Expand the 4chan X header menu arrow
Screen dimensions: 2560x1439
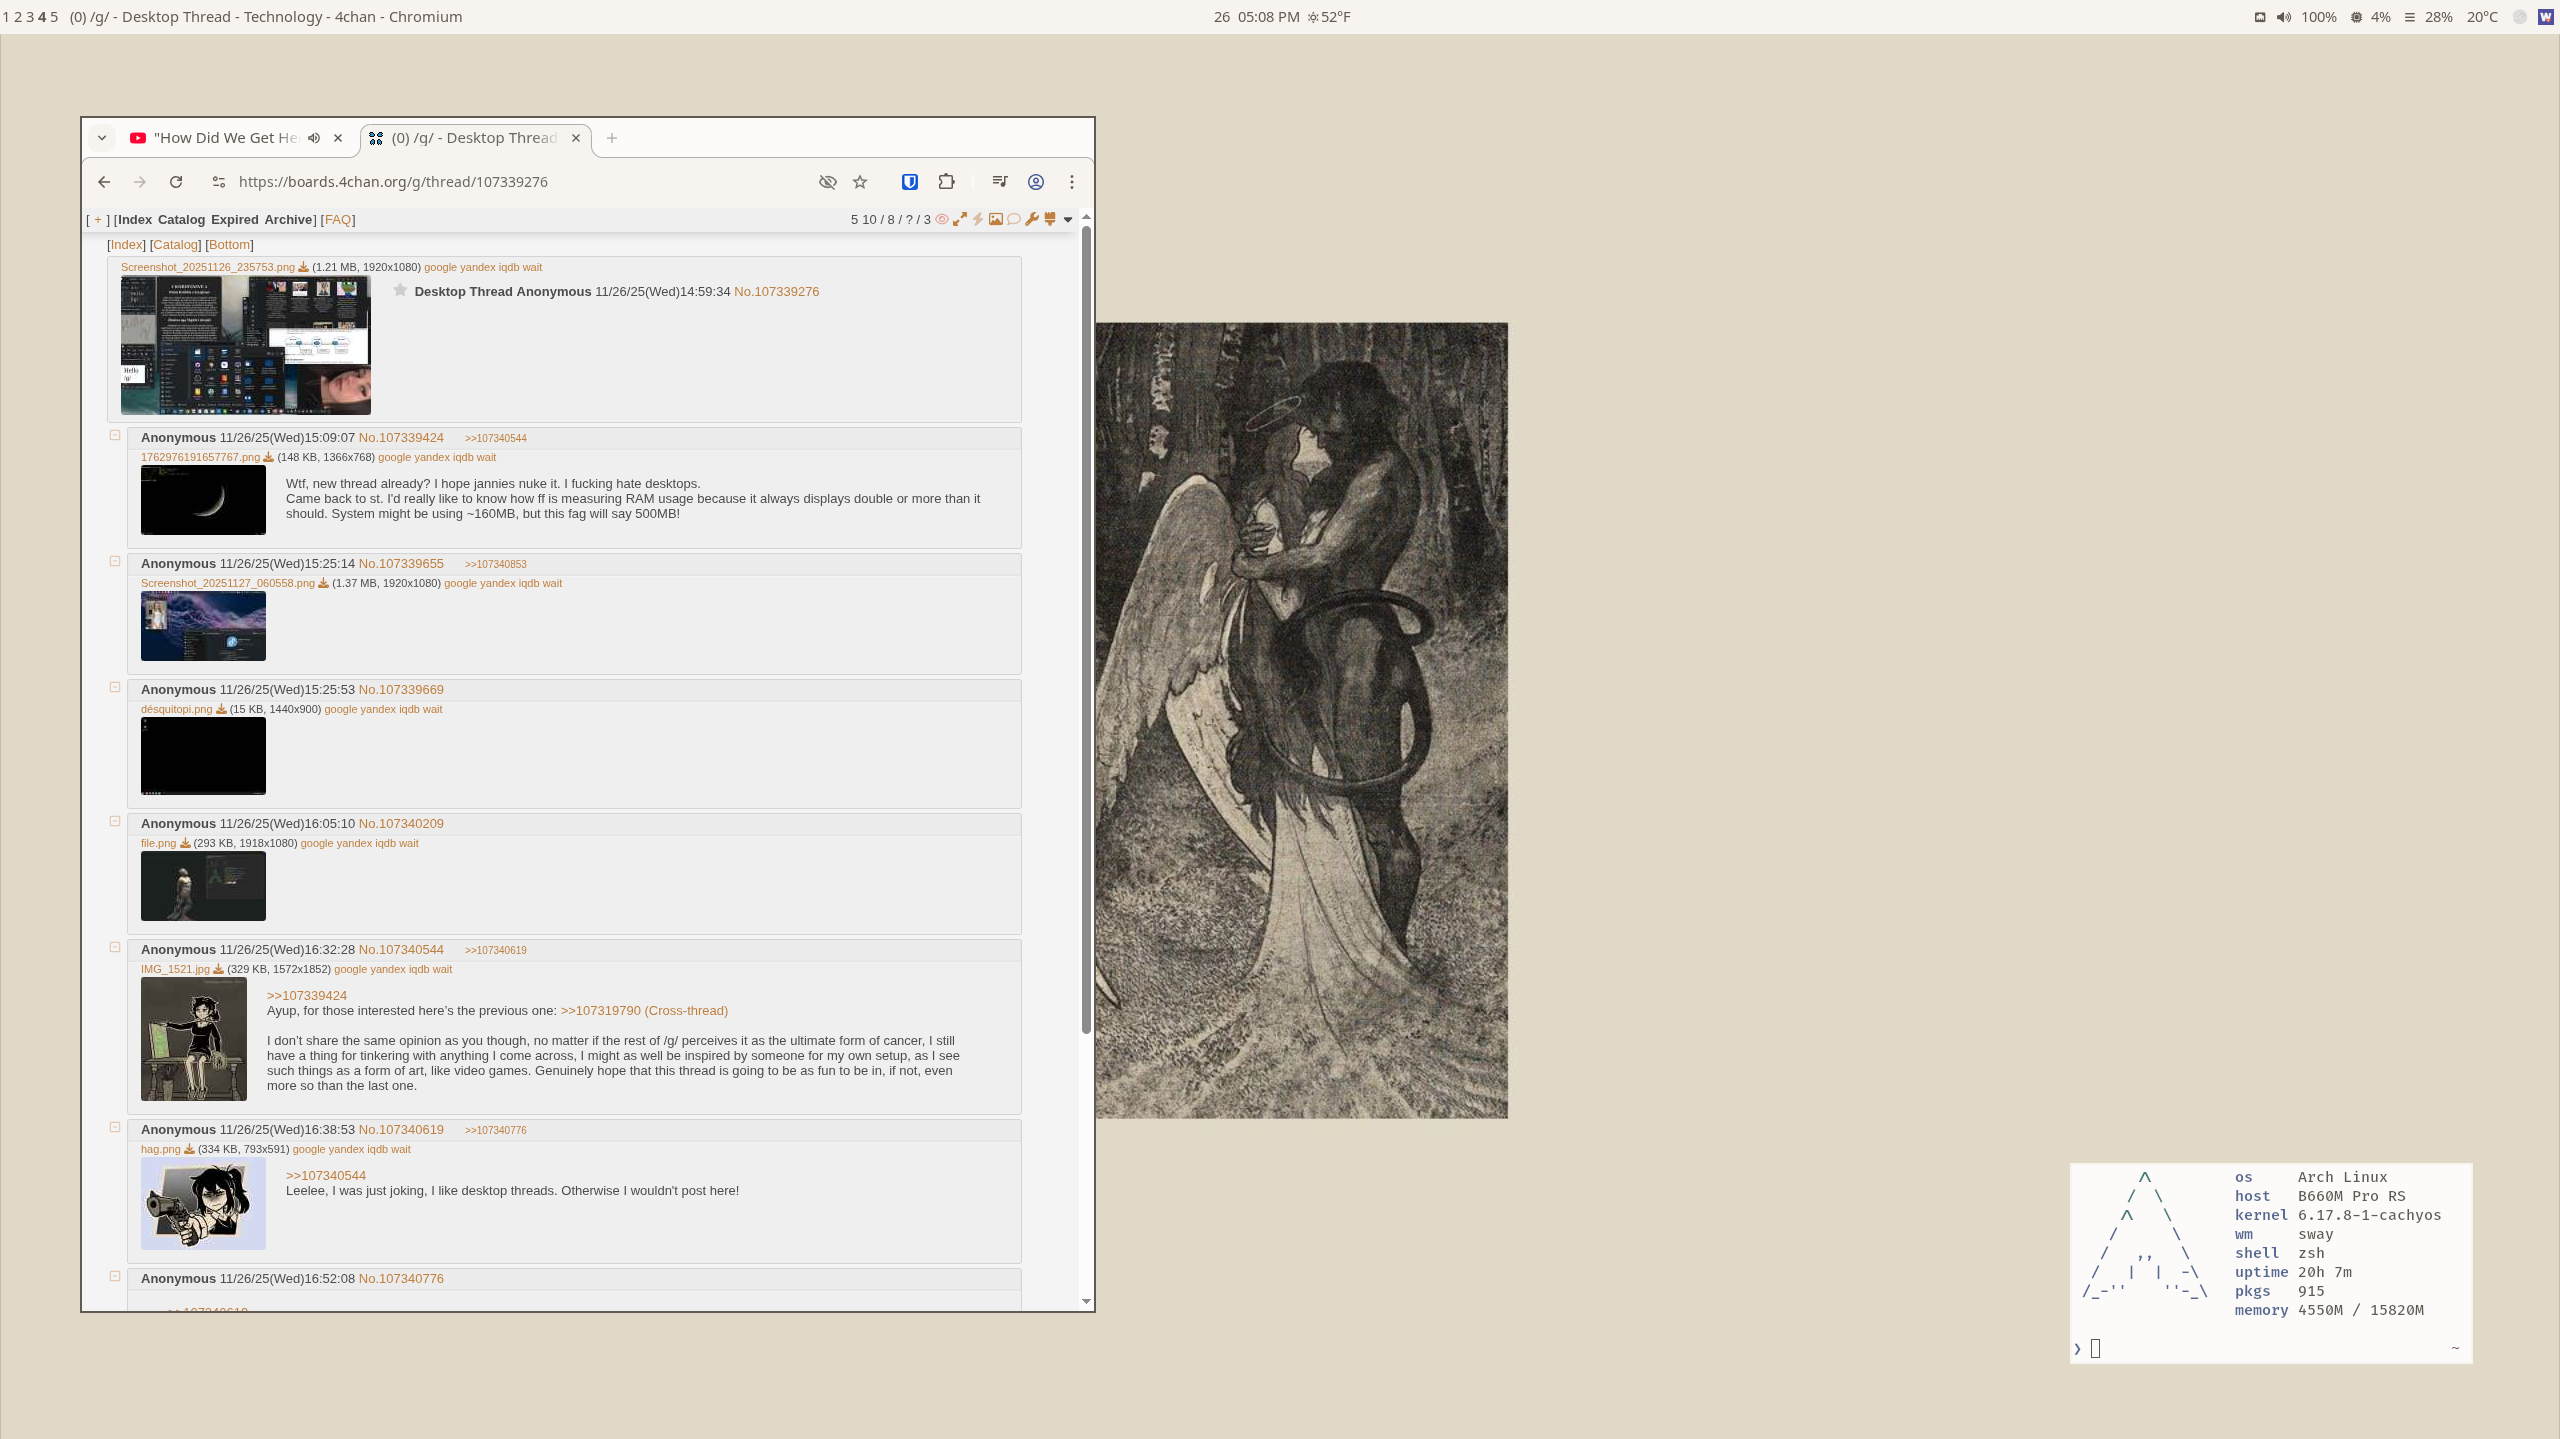pyautogui.click(x=1068, y=220)
